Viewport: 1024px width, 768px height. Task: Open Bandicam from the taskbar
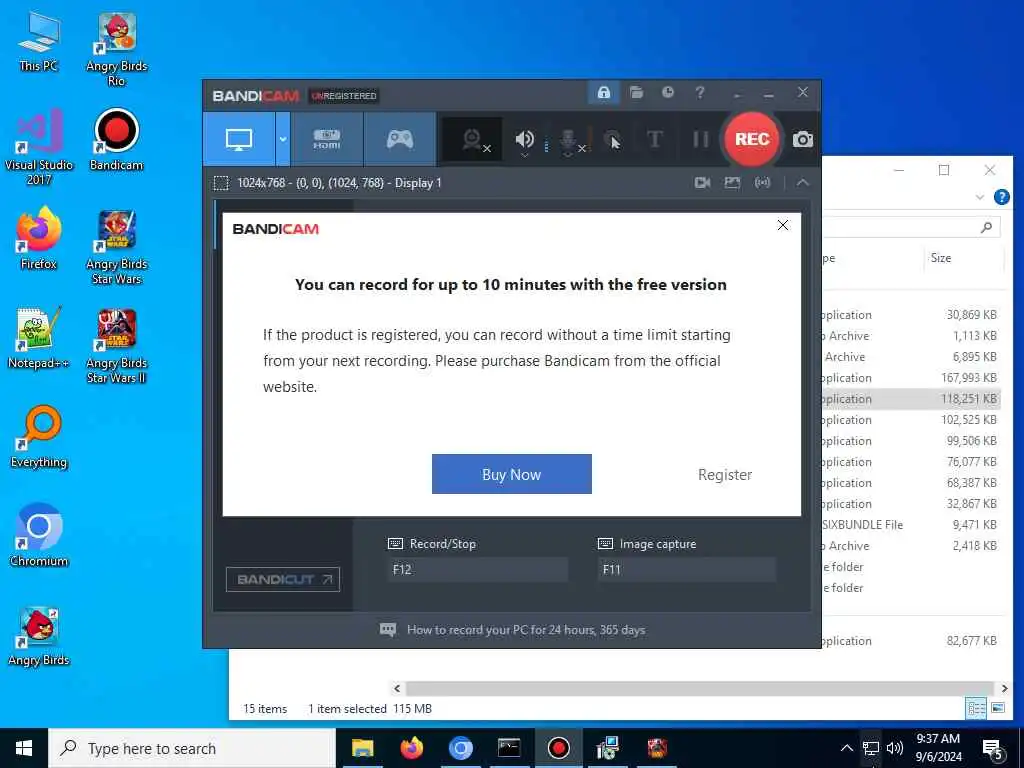pos(558,748)
